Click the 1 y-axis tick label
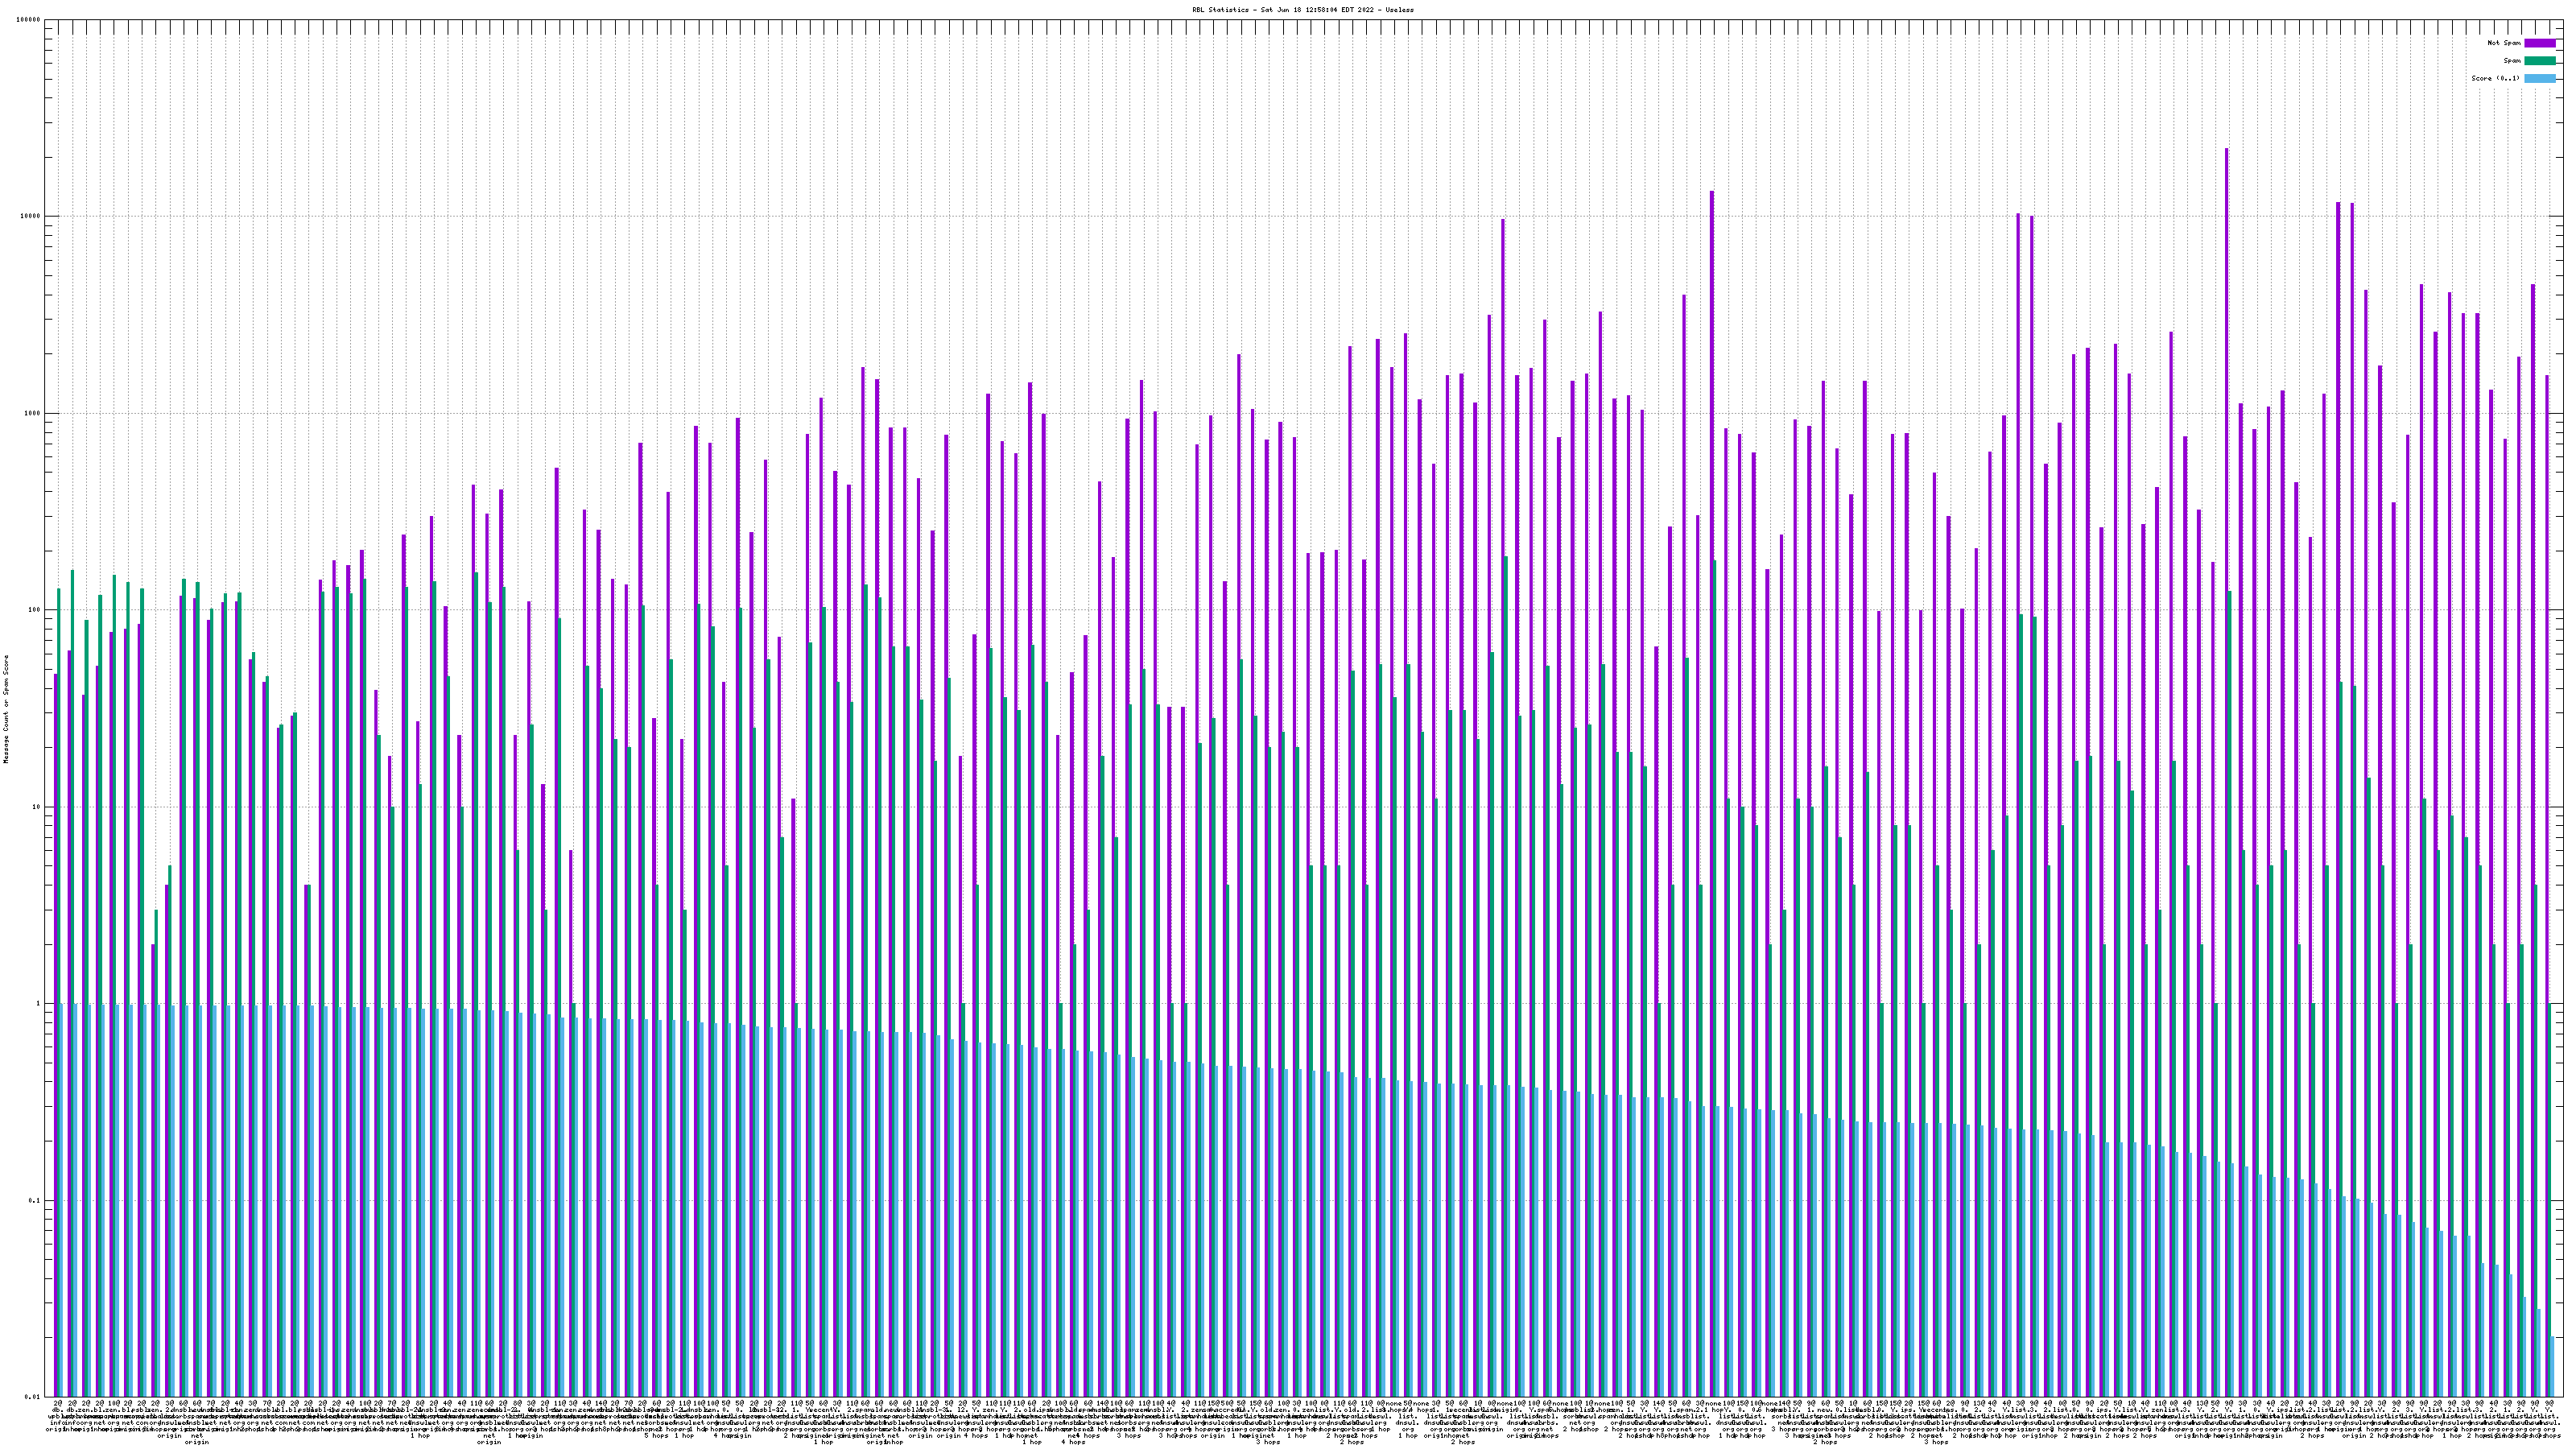This screenshot has width=2576, height=1449. click(39, 1003)
